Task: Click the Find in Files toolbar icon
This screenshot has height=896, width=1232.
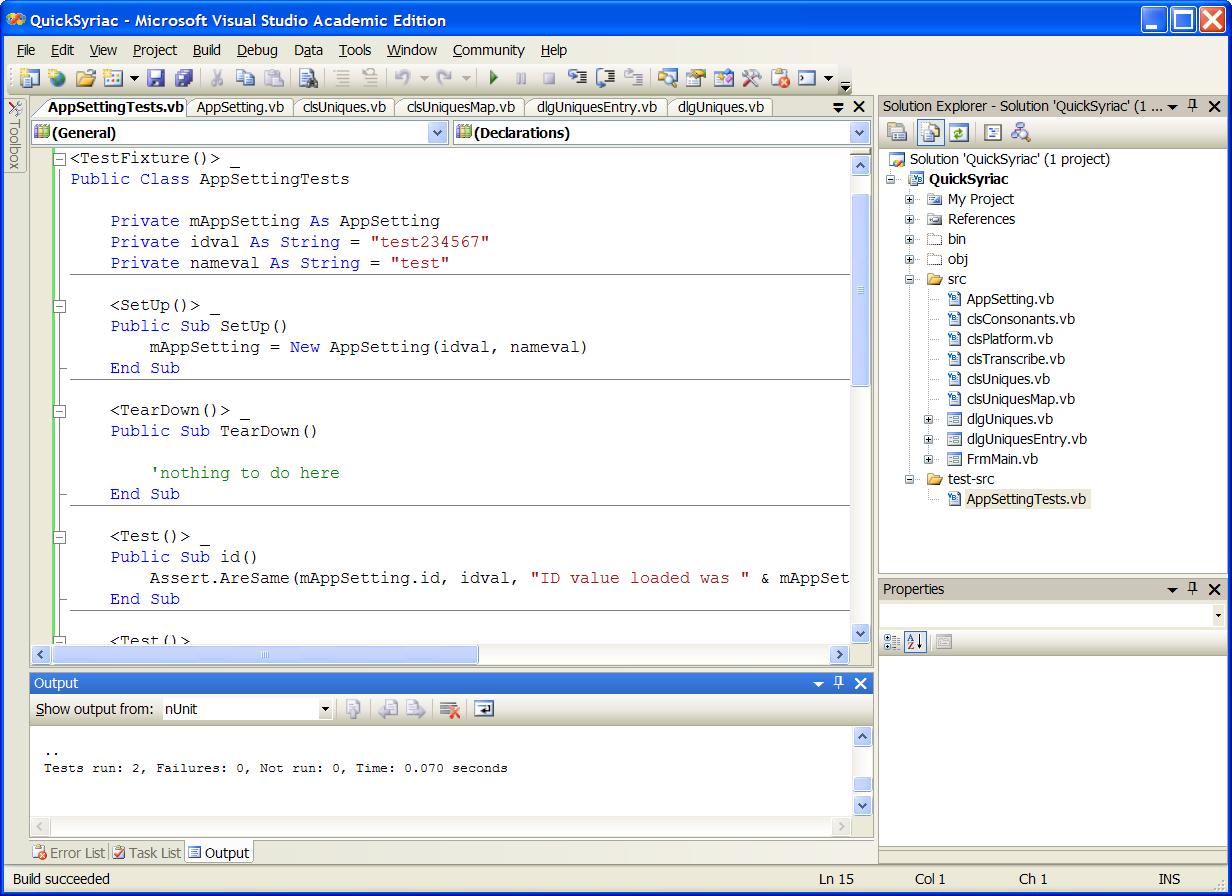Action: coord(308,78)
